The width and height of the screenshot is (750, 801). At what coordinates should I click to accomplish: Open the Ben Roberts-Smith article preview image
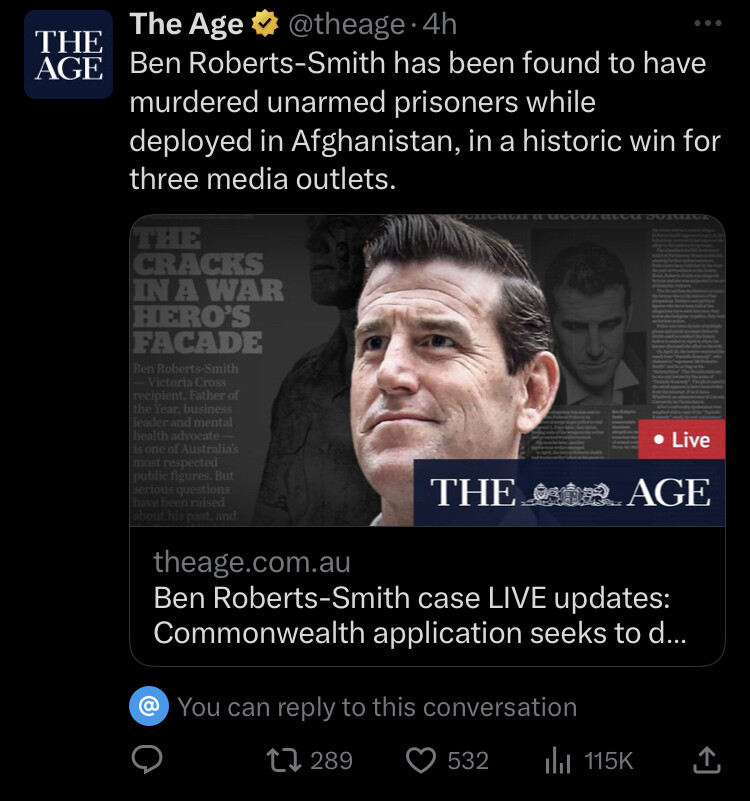click(427, 370)
